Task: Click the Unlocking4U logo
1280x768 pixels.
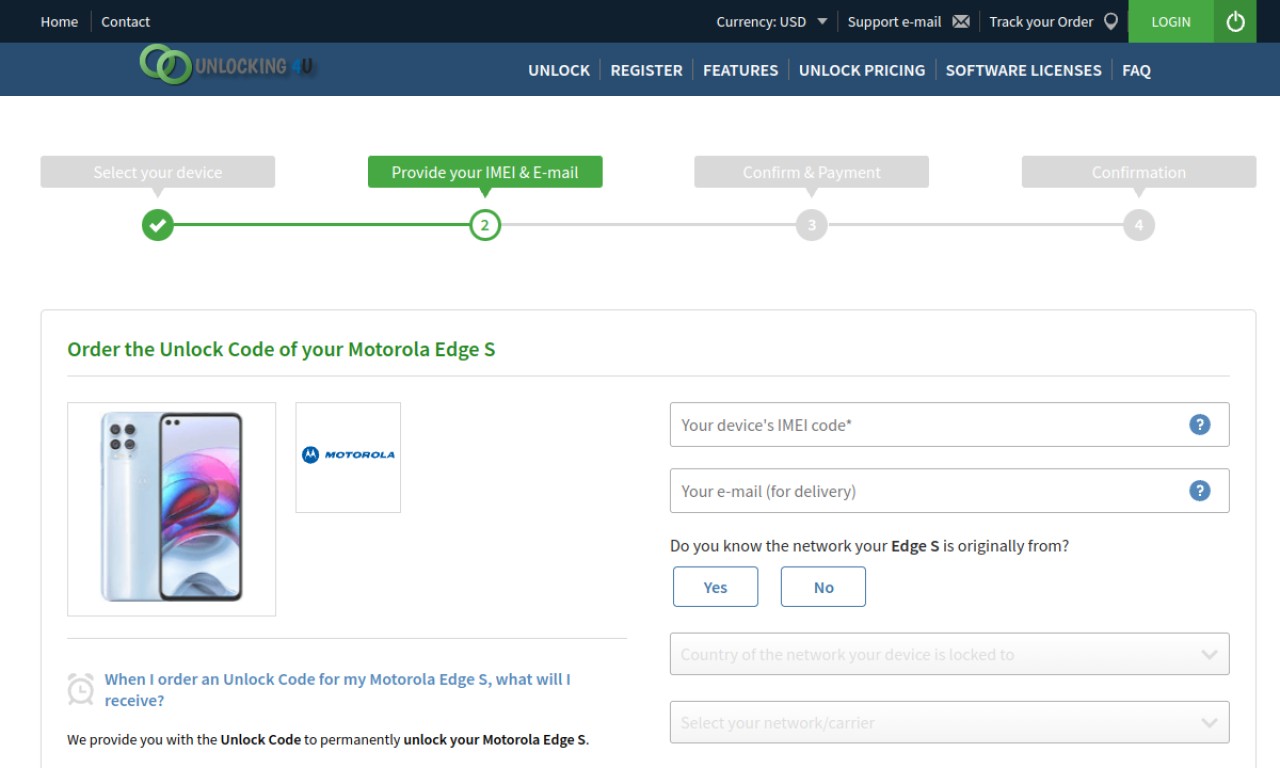Action: (x=228, y=65)
